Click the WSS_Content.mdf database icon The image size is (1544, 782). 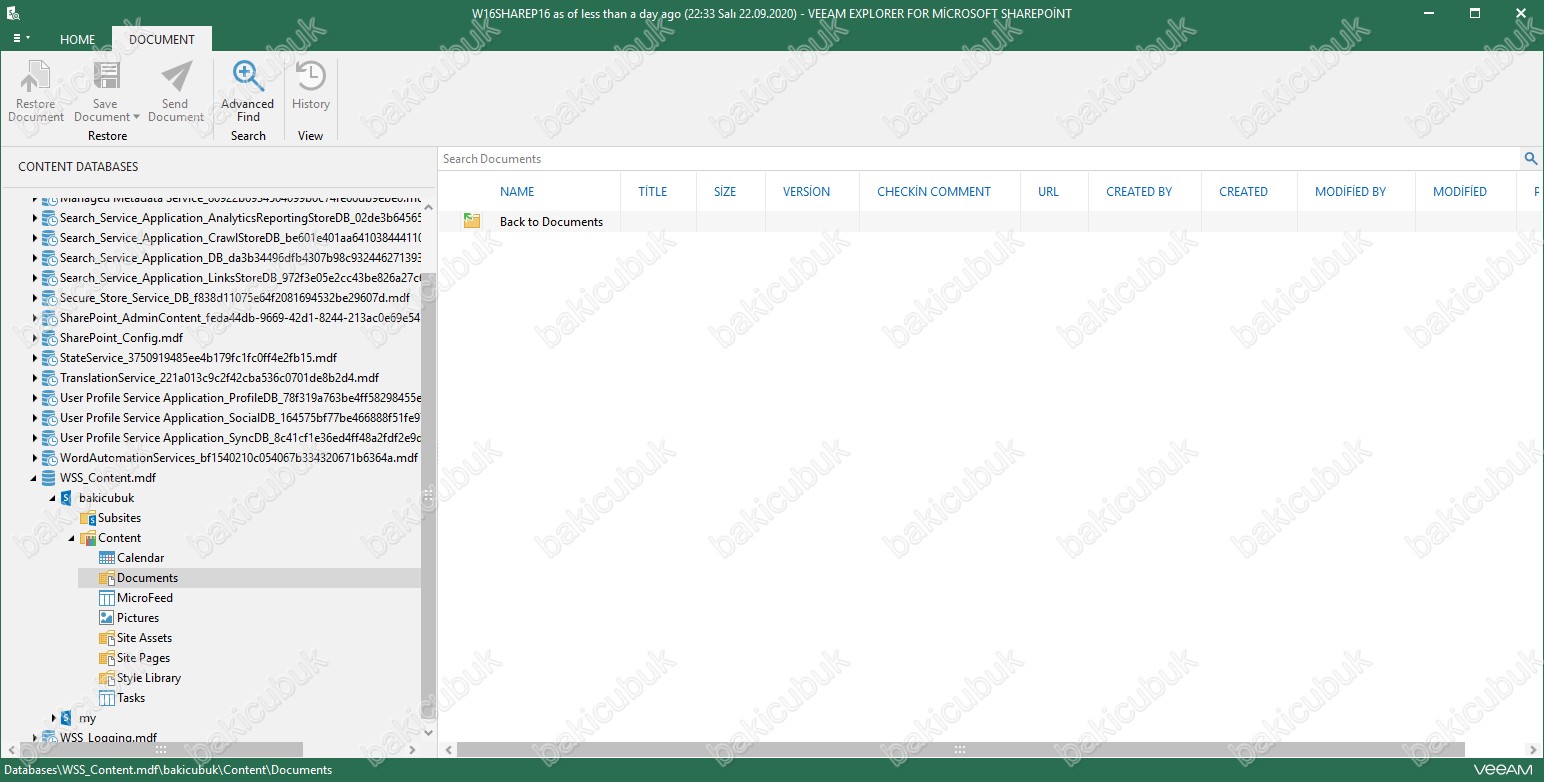[x=49, y=478]
